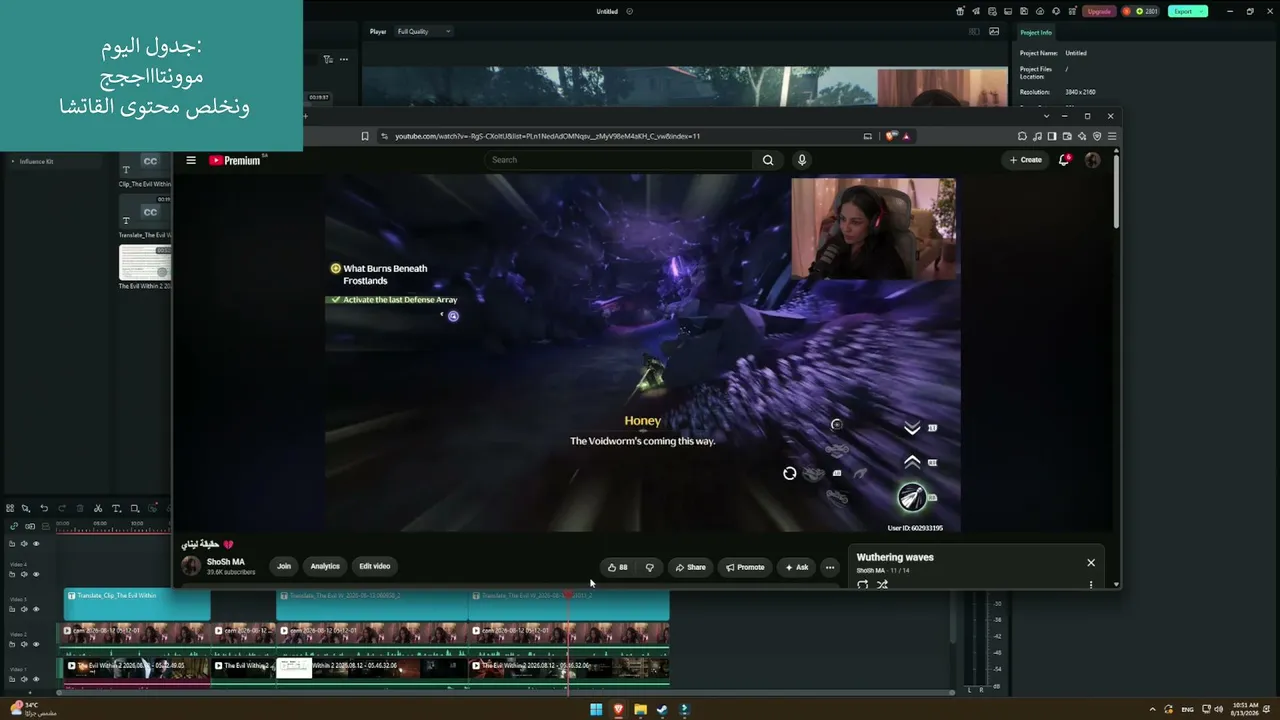The width and height of the screenshot is (1280, 720).
Task: Hide the Video 2 track
Action: (x=36, y=644)
